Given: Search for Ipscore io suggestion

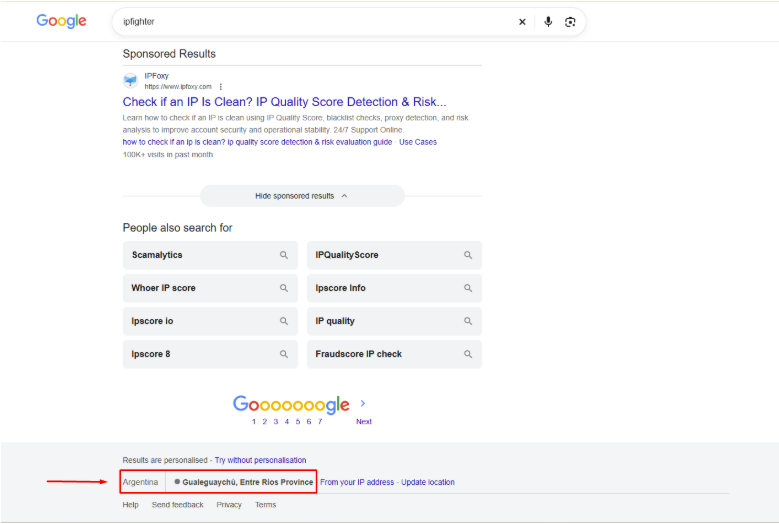Looking at the screenshot, I should 210,321.
